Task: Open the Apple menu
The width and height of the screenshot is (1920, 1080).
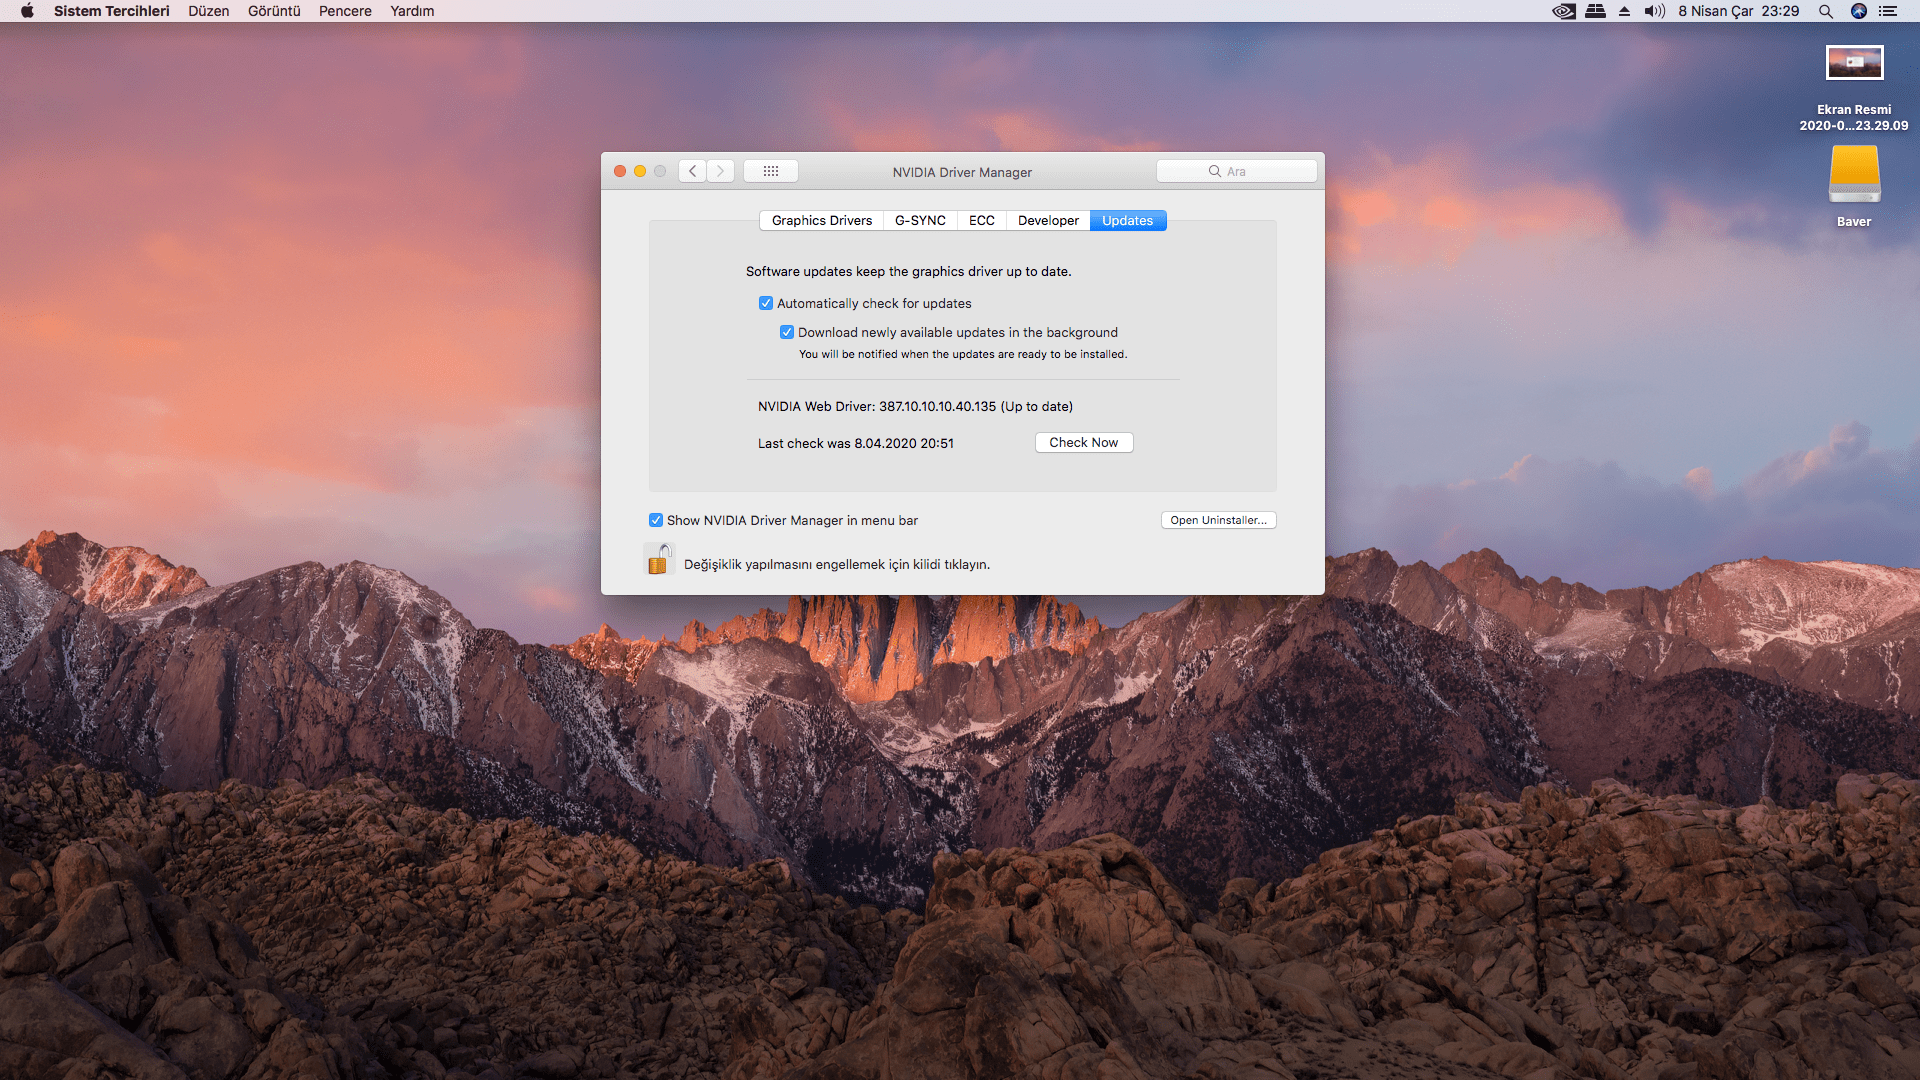Action: (x=27, y=11)
